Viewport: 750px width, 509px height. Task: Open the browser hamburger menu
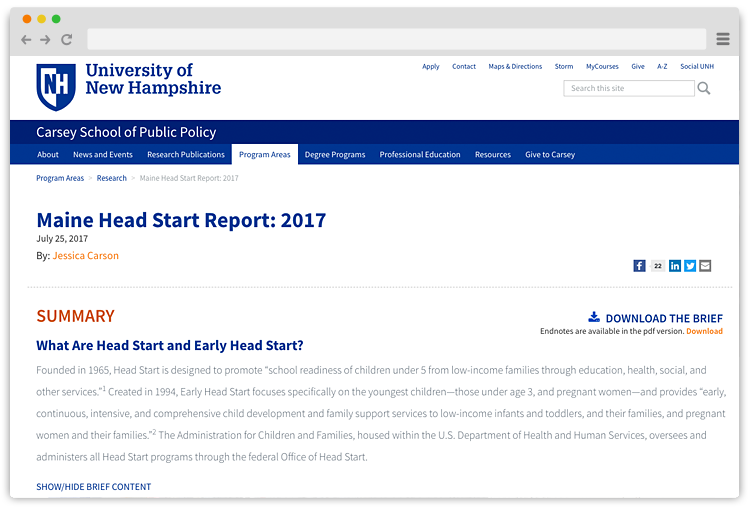723,39
